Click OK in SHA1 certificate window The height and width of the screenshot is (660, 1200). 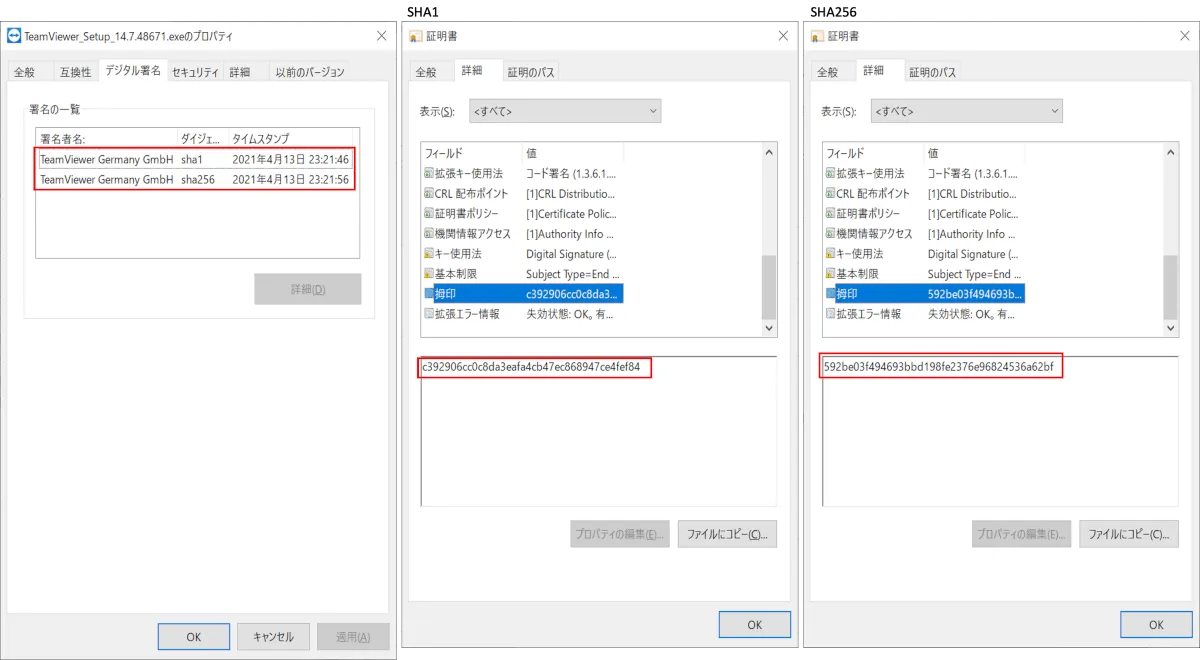pos(755,625)
